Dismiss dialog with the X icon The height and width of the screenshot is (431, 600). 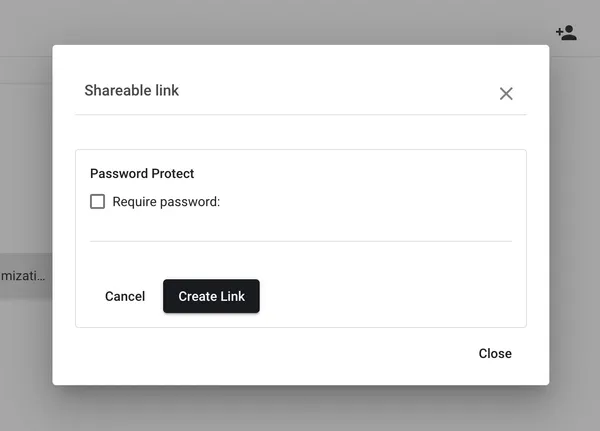506,93
